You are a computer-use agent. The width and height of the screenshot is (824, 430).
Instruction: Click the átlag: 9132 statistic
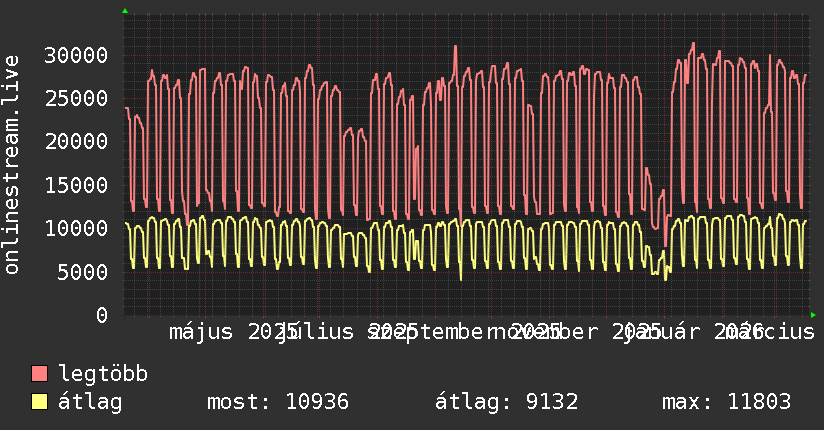507,402
